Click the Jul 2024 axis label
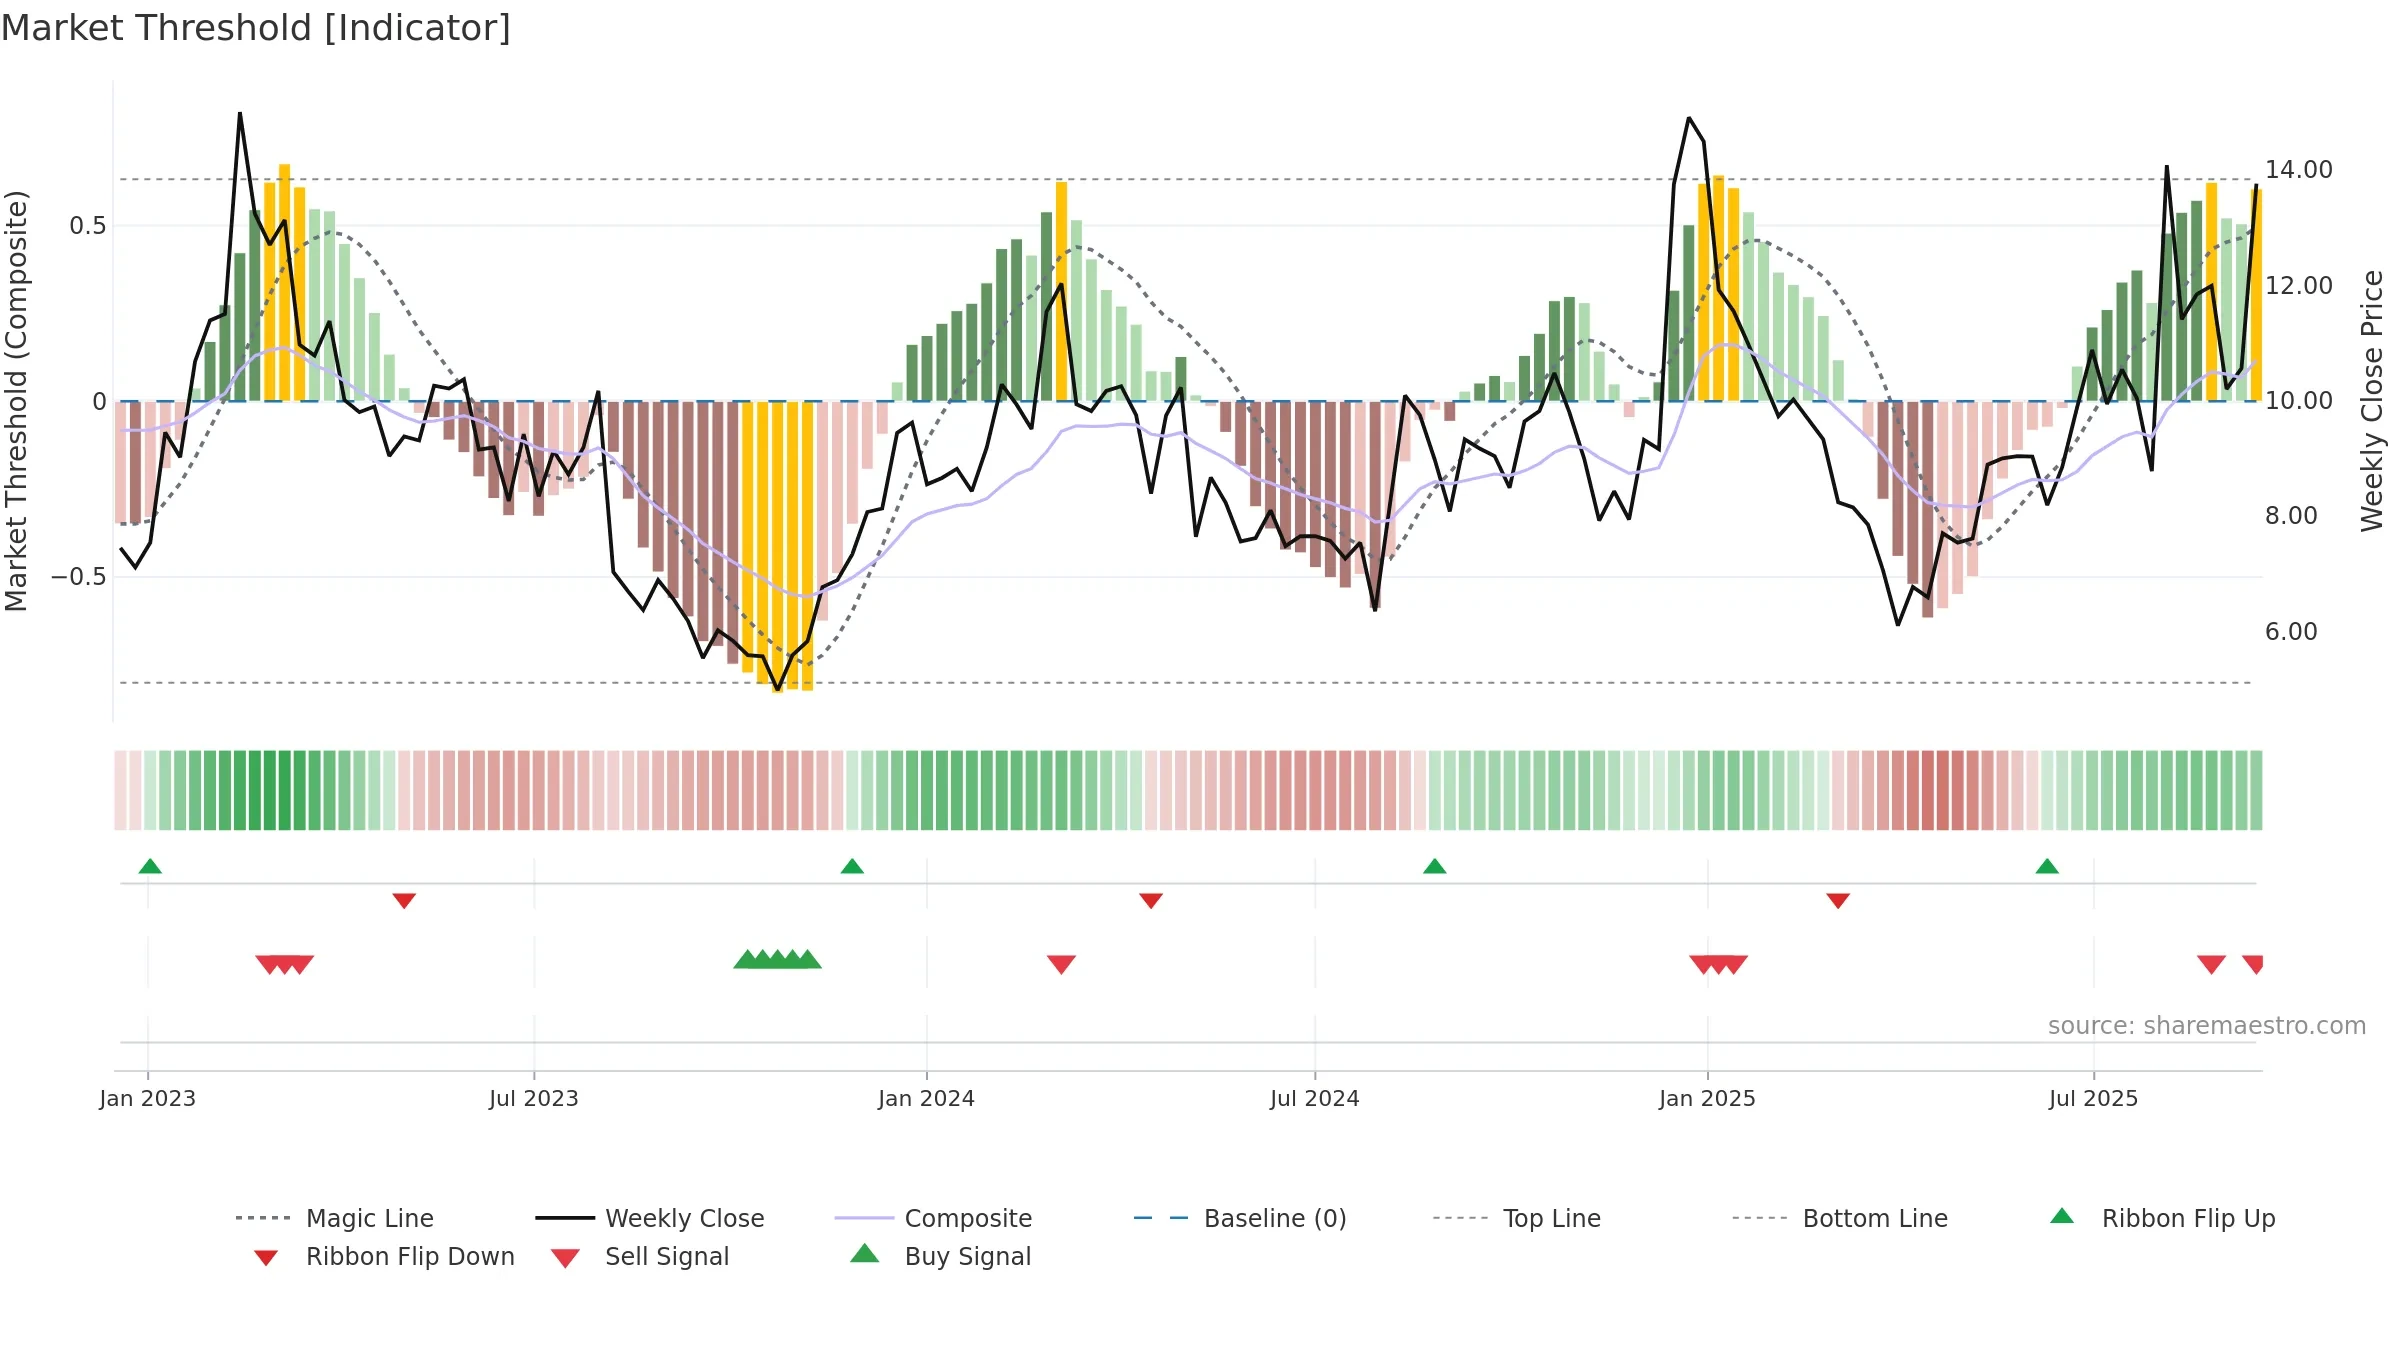The width and height of the screenshot is (2400, 1350). 1315,1098
